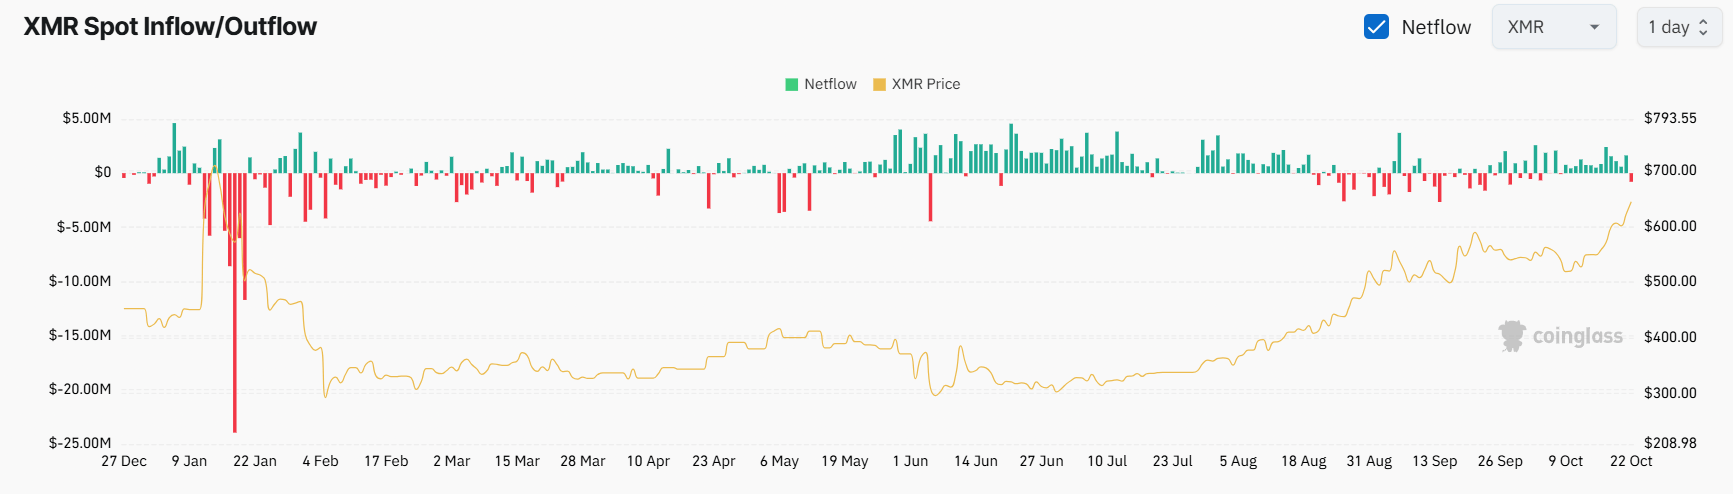1733x494 pixels.
Task: Click the 15 Mar date label
Action: [x=517, y=461]
